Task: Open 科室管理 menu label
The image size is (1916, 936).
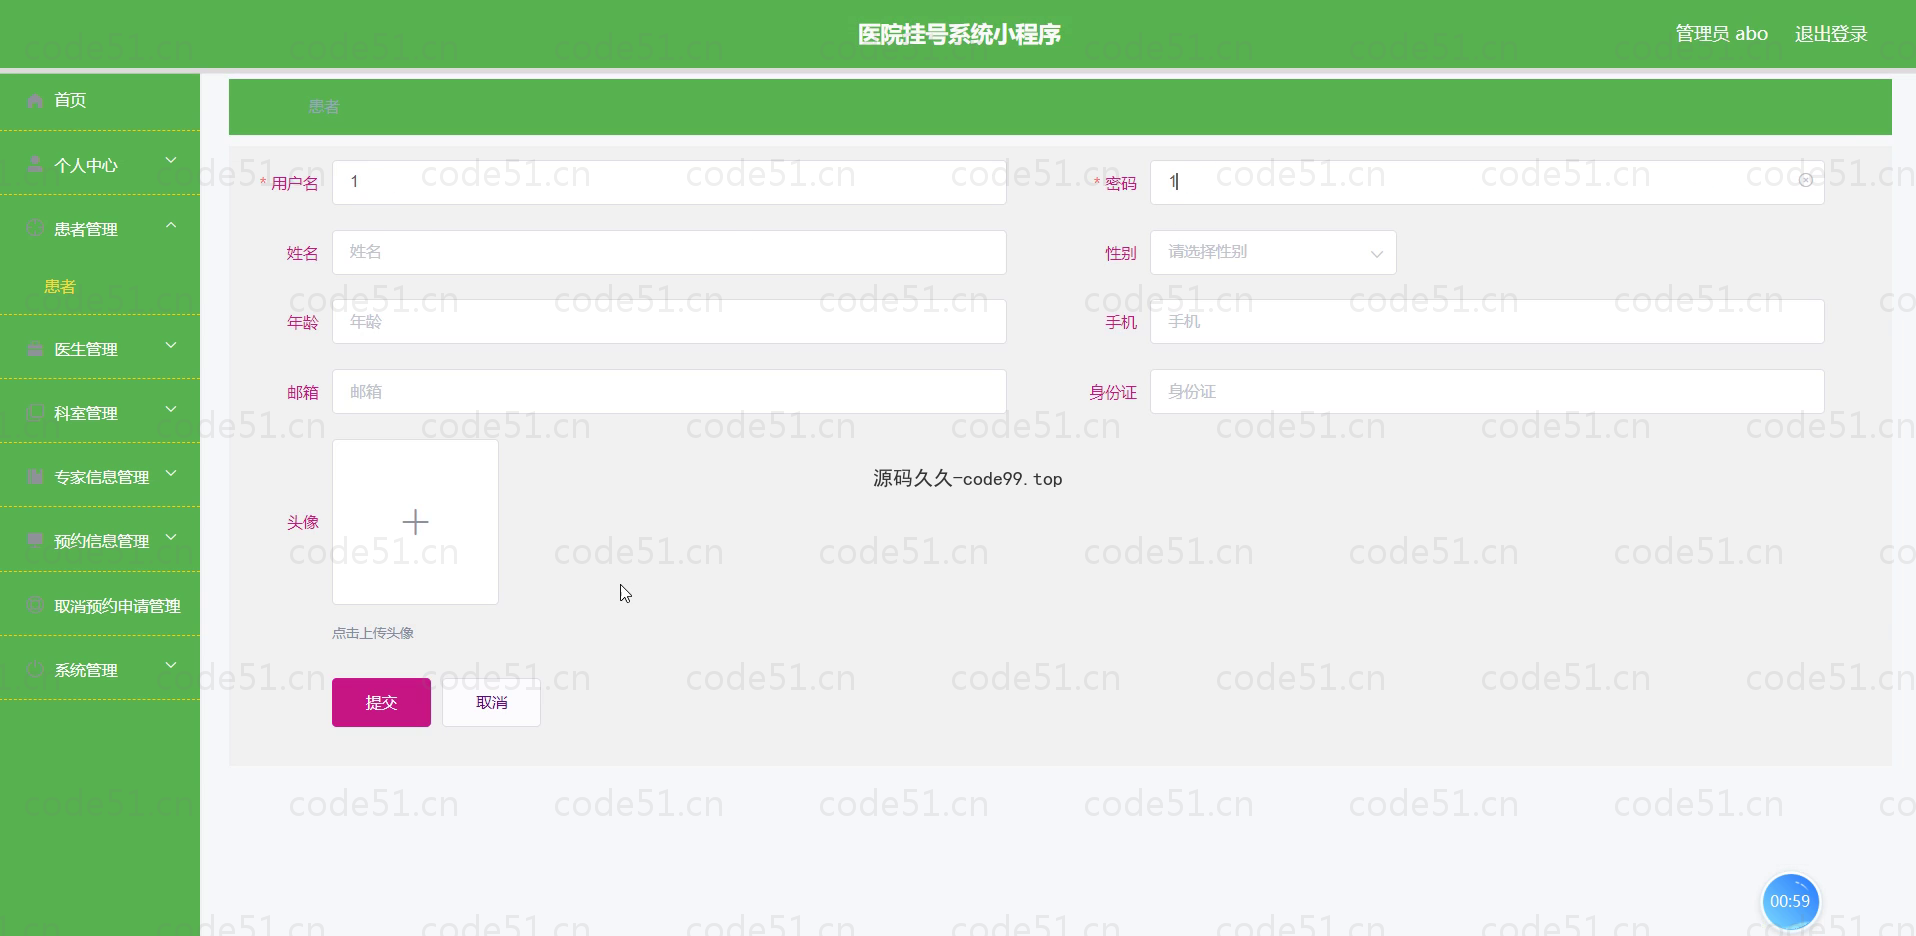Action: (x=86, y=413)
